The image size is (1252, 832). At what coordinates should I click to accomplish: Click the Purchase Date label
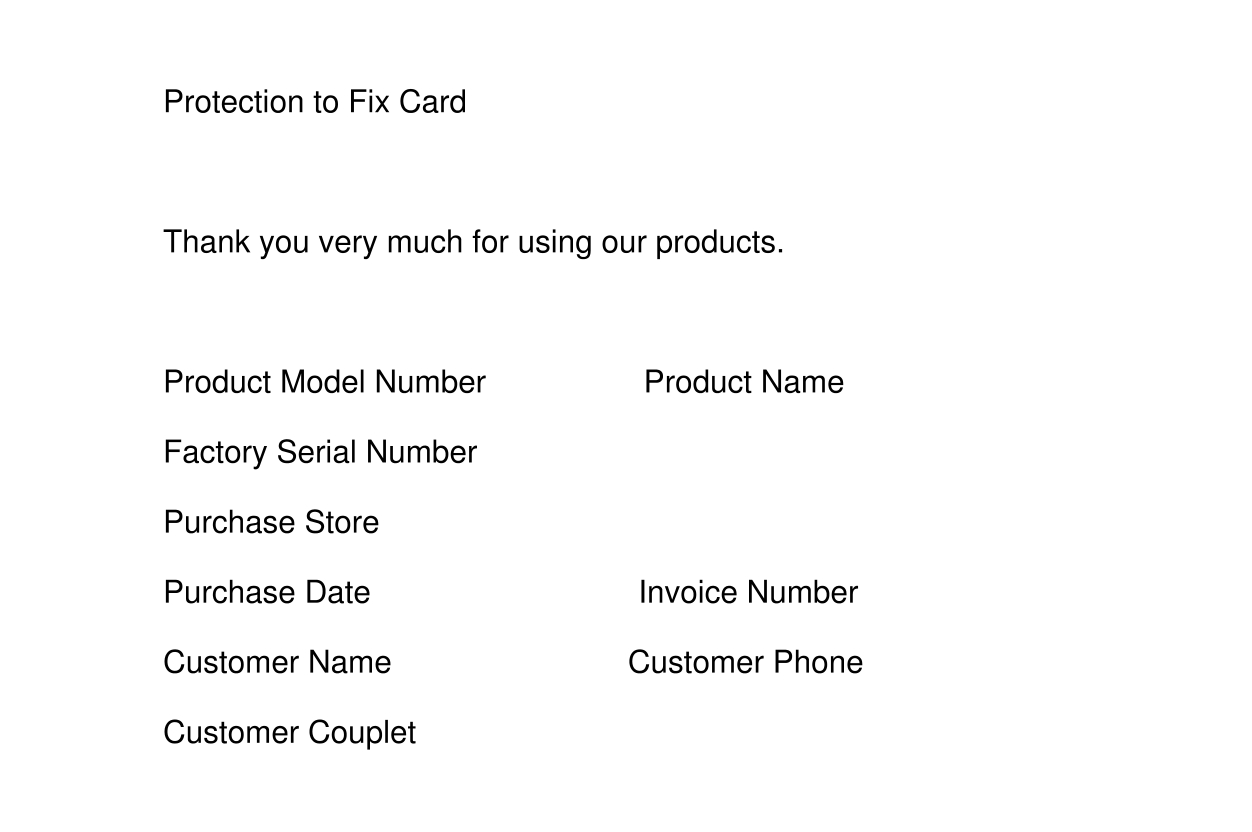[x=267, y=592]
